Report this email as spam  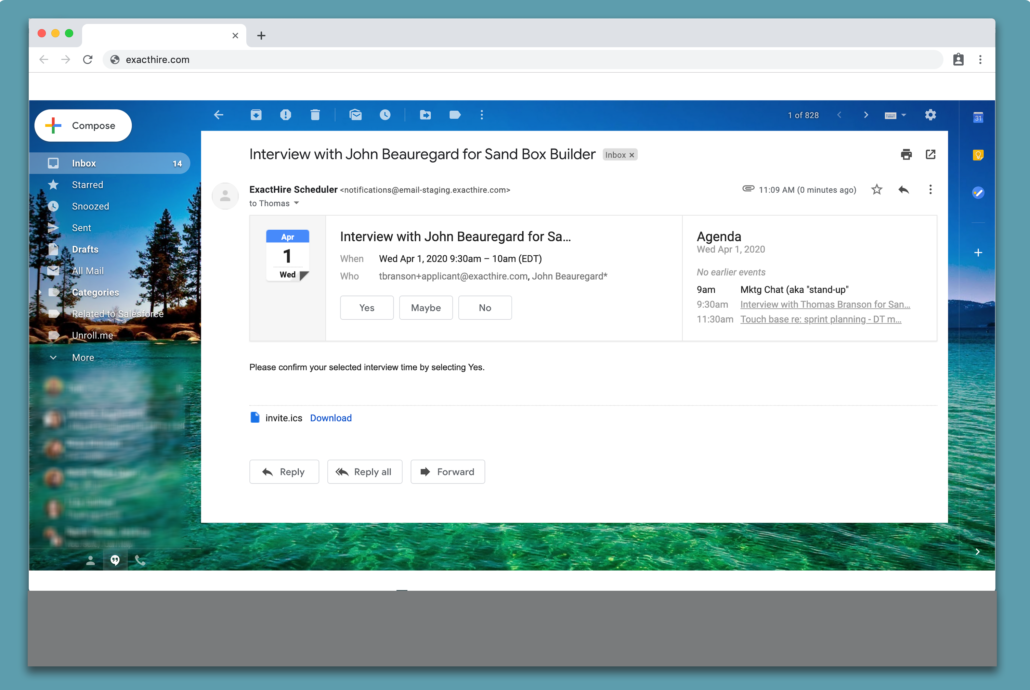(x=285, y=115)
